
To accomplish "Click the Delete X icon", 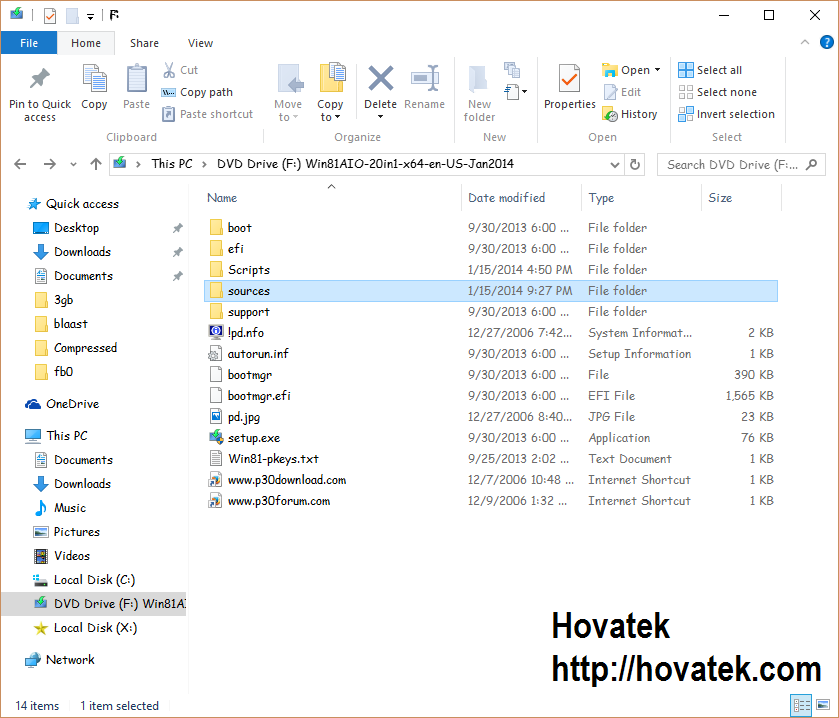I will (x=380, y=79).
